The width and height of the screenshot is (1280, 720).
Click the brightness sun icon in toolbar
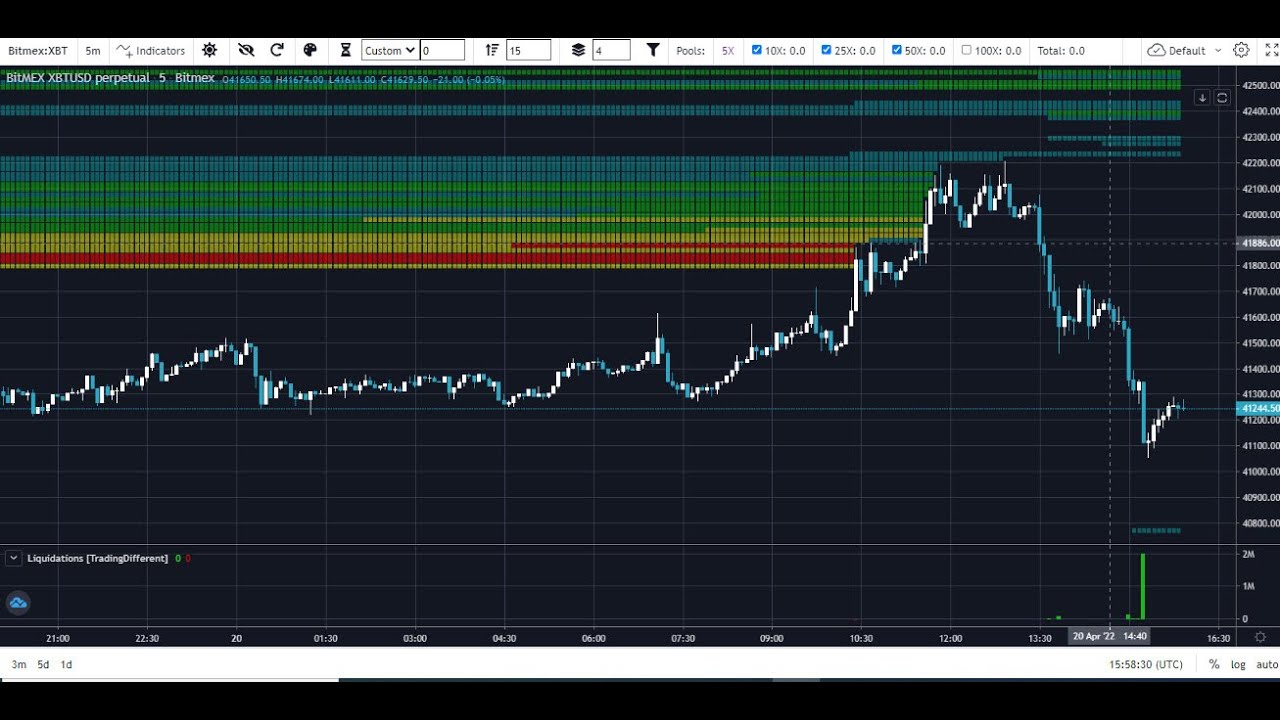click(209, 50)
